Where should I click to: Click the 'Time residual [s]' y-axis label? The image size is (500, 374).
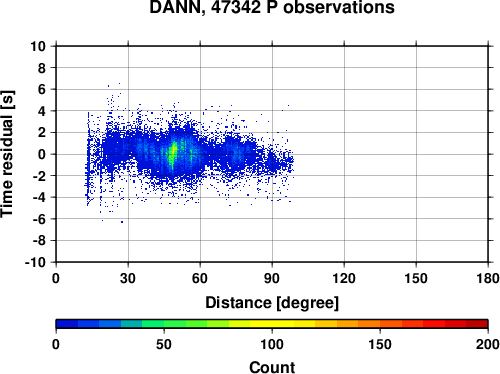[x=7, y=154]
